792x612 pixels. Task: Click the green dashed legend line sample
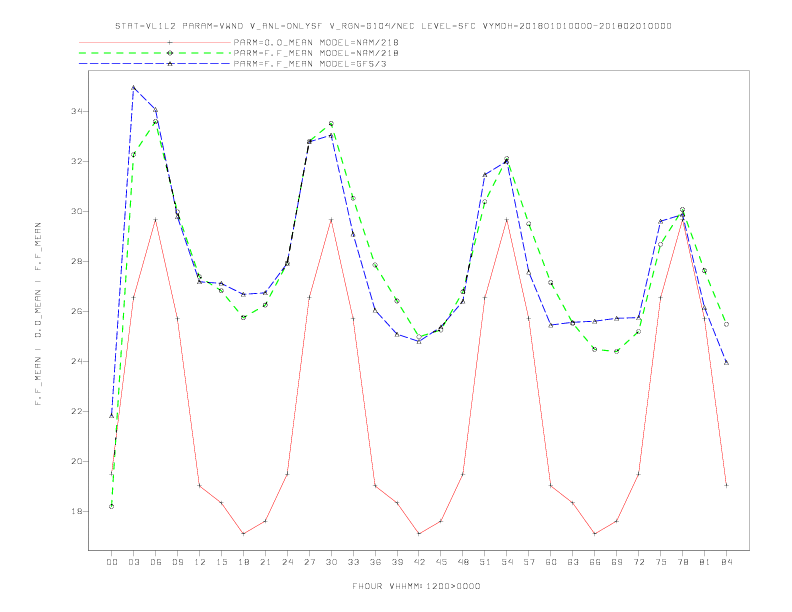coord(155,53)
